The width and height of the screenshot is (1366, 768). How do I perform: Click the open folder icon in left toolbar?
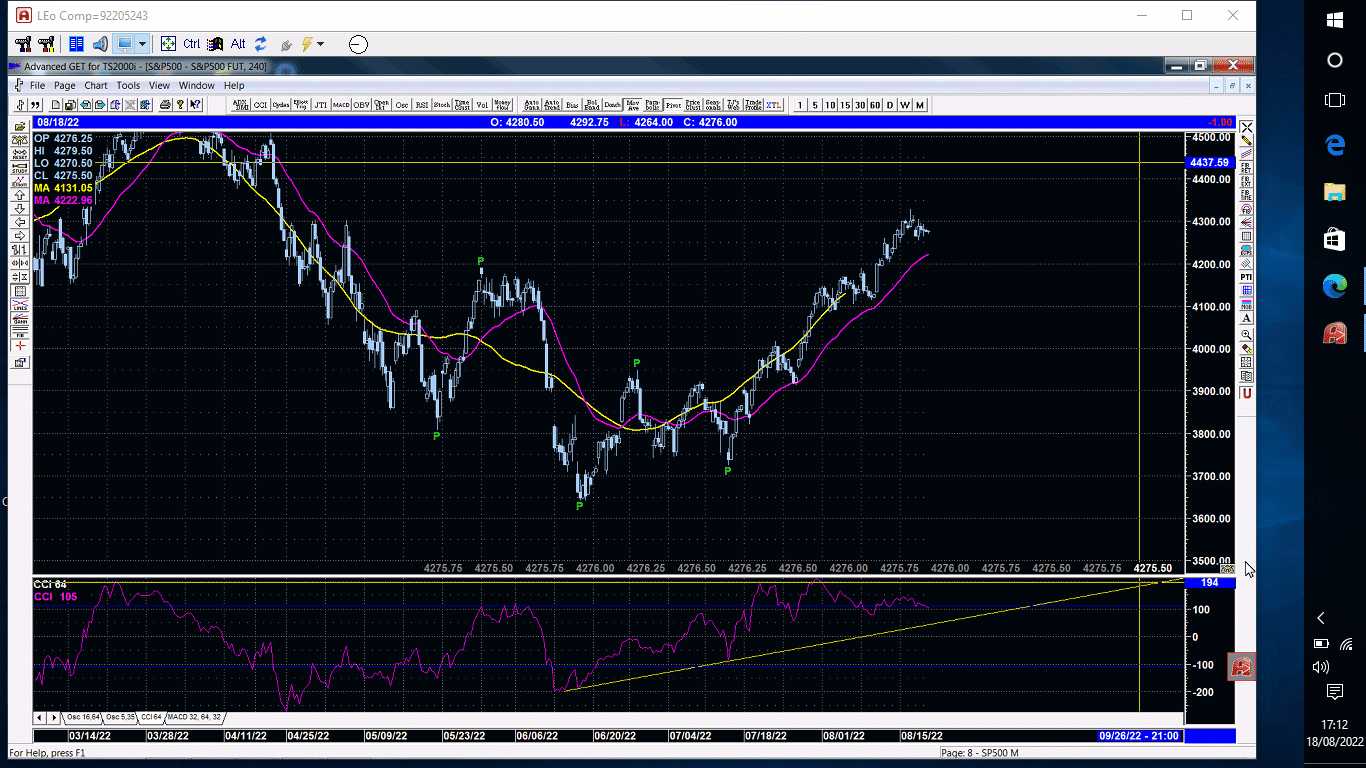click(20, 126)
